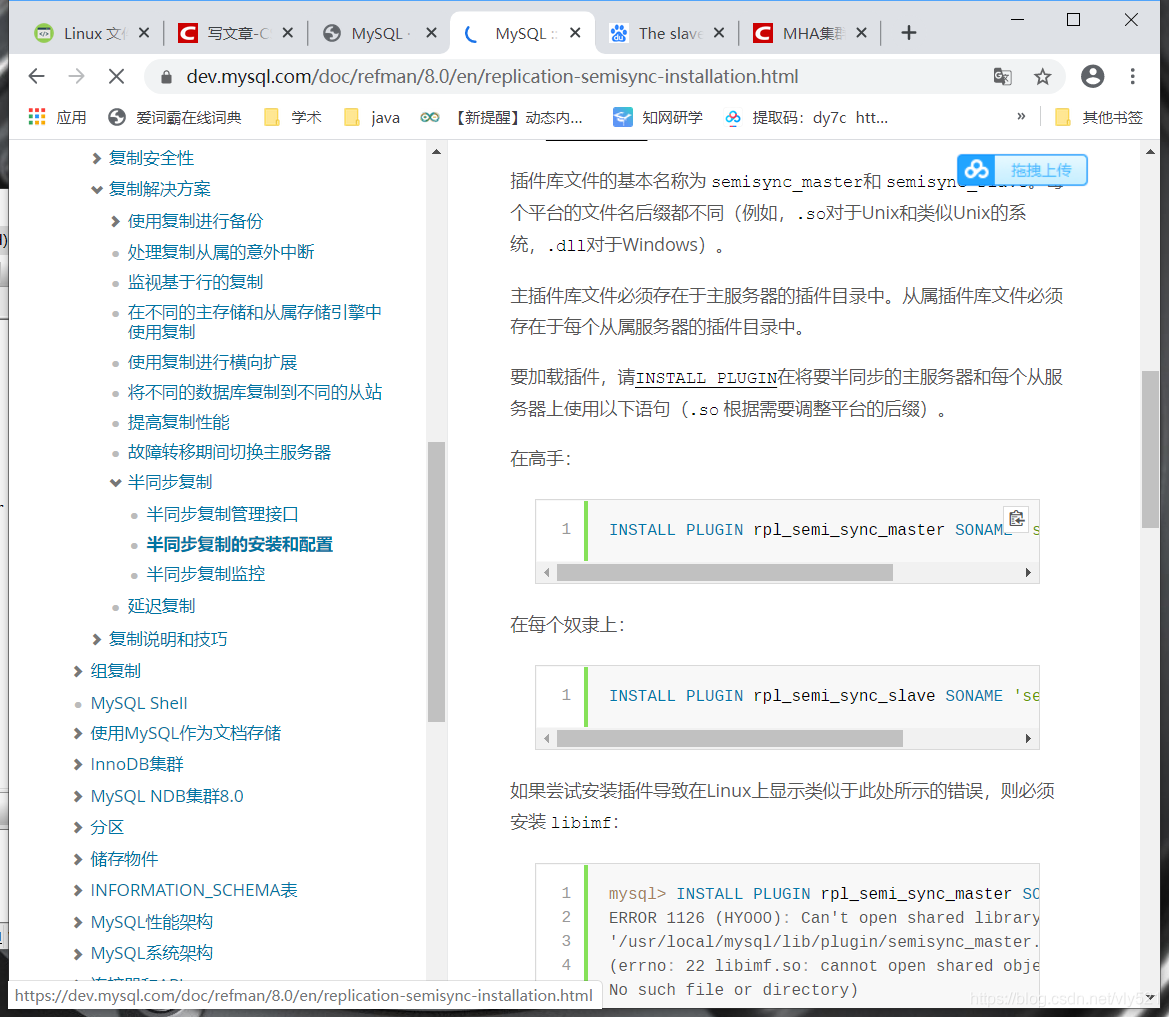This screenshot has width=1169, height=1017.
Task: Expand the InnoDB集群 tree node
Action: [78, 764]
